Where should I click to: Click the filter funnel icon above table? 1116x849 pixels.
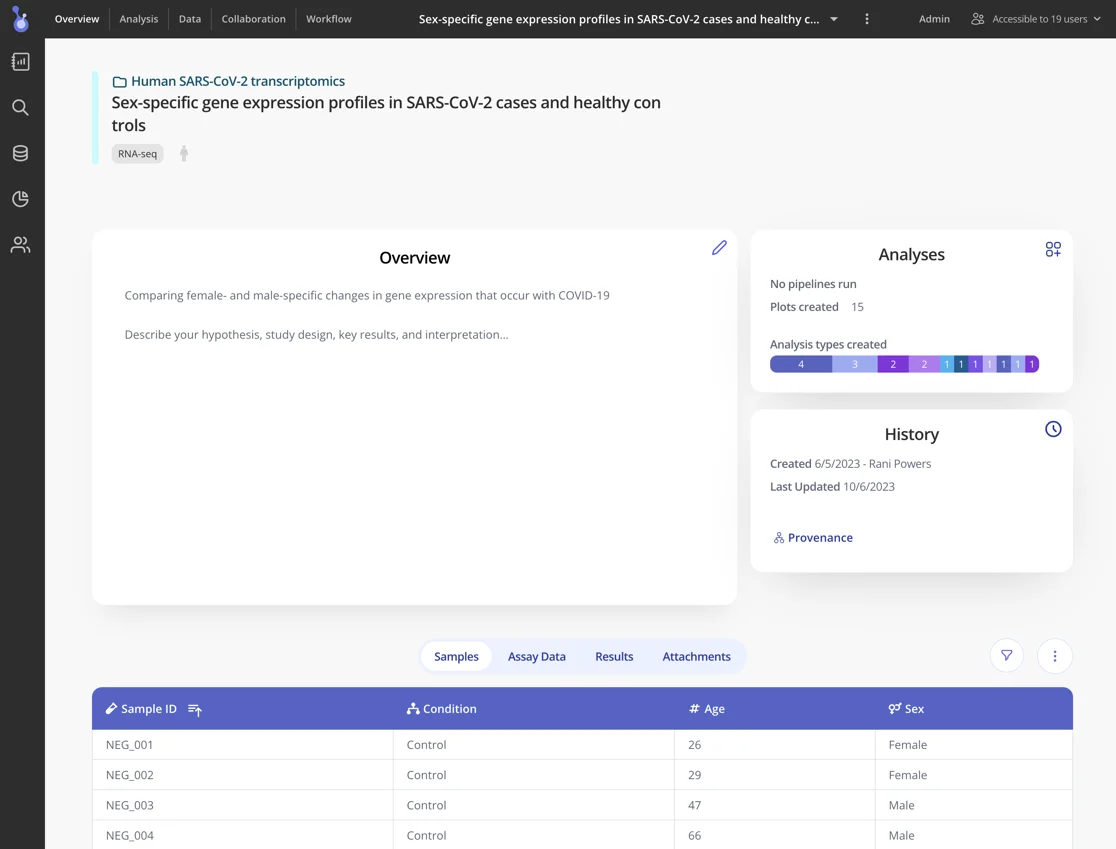click(1006, 656)
